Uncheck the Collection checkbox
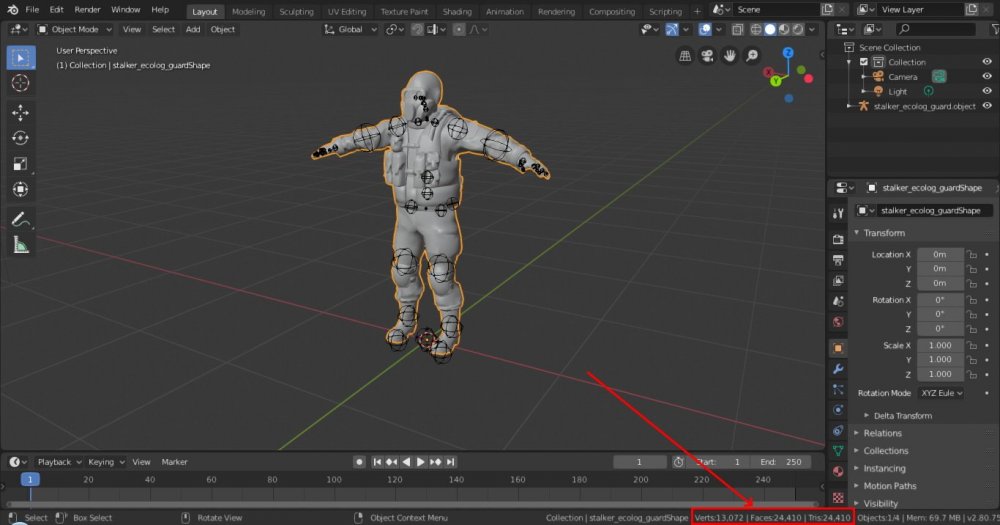The height and width of the screenshot is (525, 1000). tap(864, 62)
